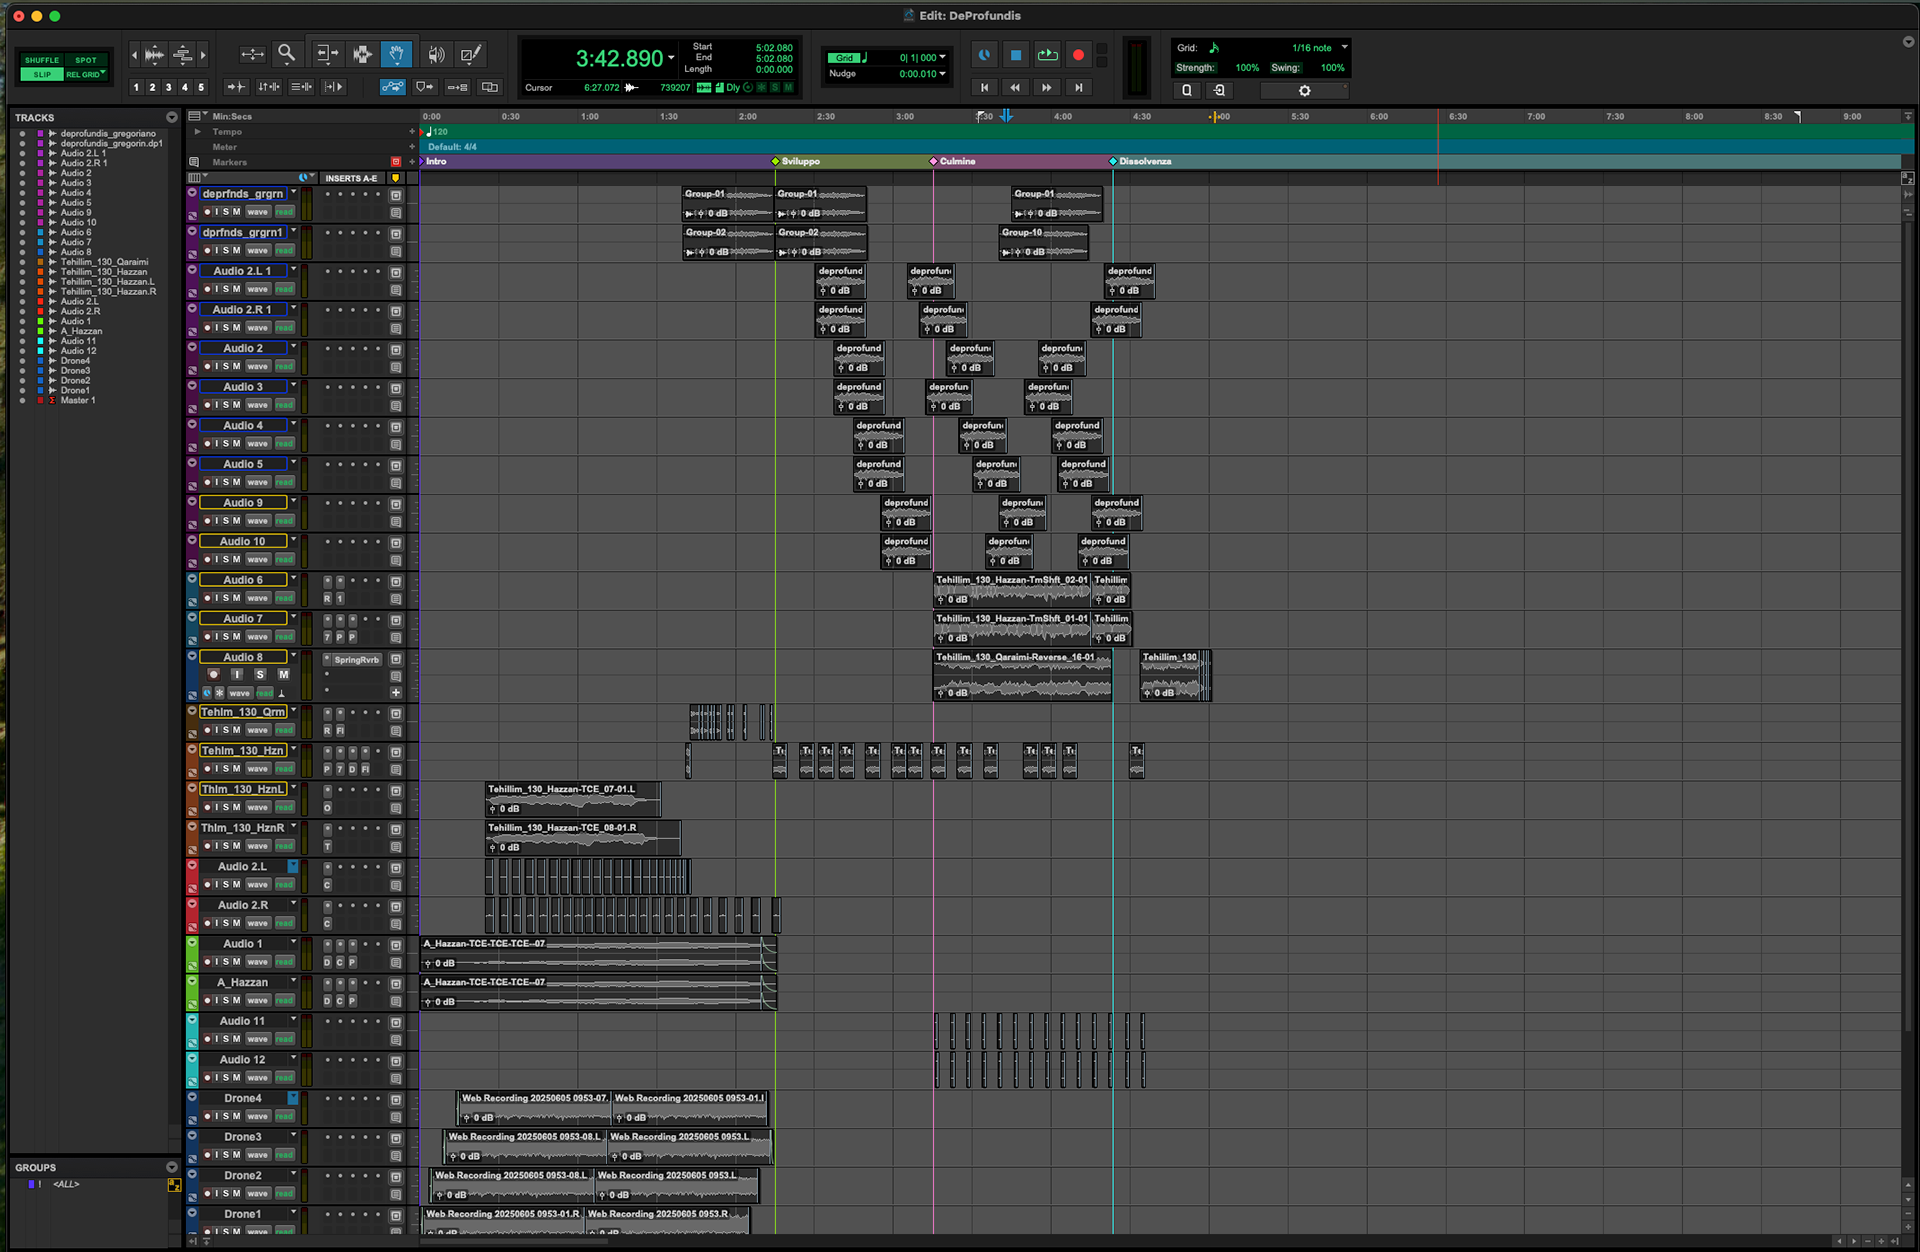Open the Tracks list popup menu
The height and width of the screenshot is (1252, 1920).
(x=171, y=118)
